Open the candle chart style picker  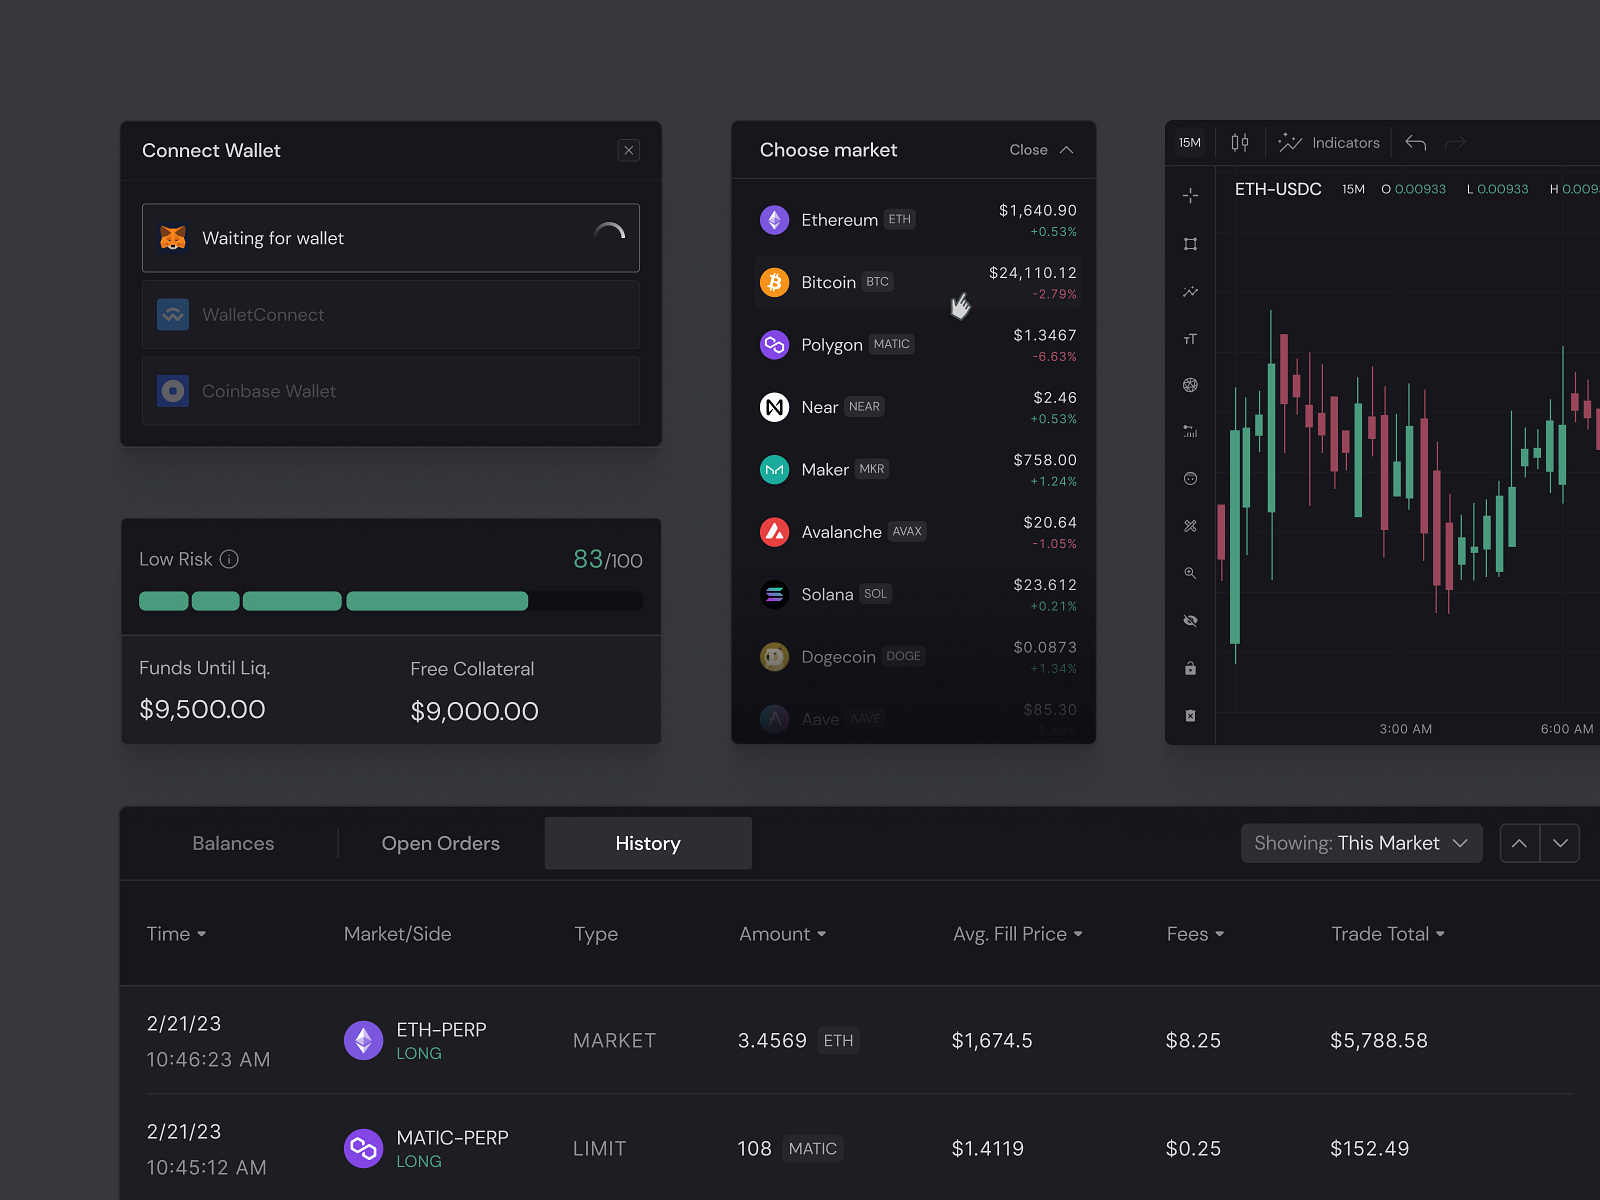pos(1240,142)
